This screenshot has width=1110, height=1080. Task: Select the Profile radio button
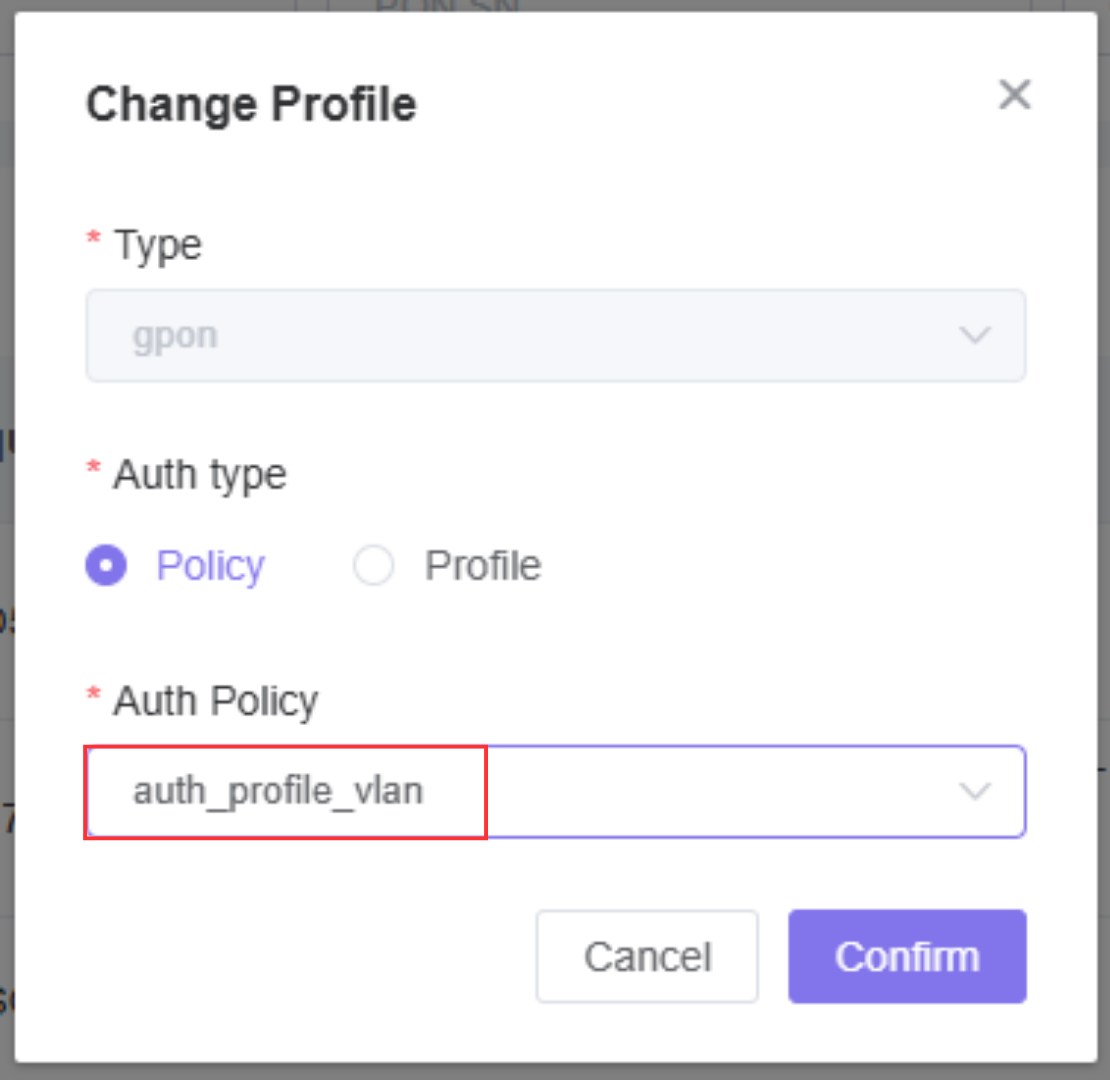(373, 567)
